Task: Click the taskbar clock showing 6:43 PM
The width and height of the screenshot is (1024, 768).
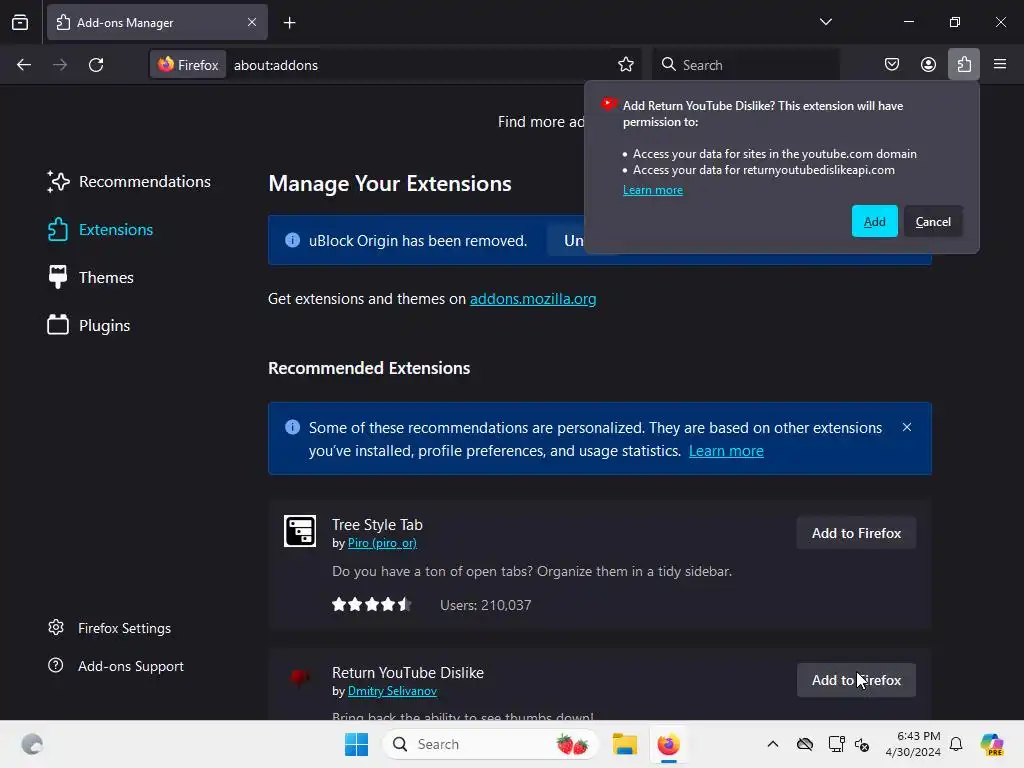Action: (x=913, y=744)
